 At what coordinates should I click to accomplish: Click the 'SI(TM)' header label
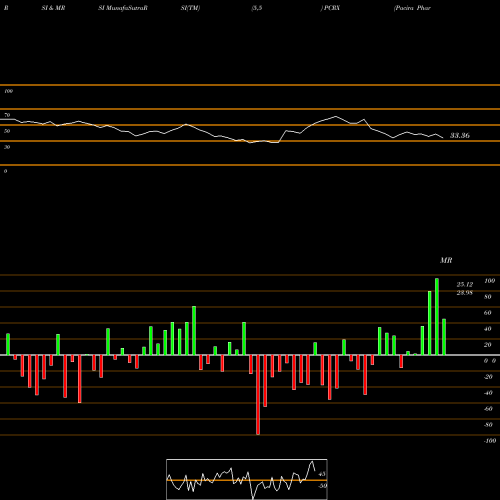coord(190,8)
